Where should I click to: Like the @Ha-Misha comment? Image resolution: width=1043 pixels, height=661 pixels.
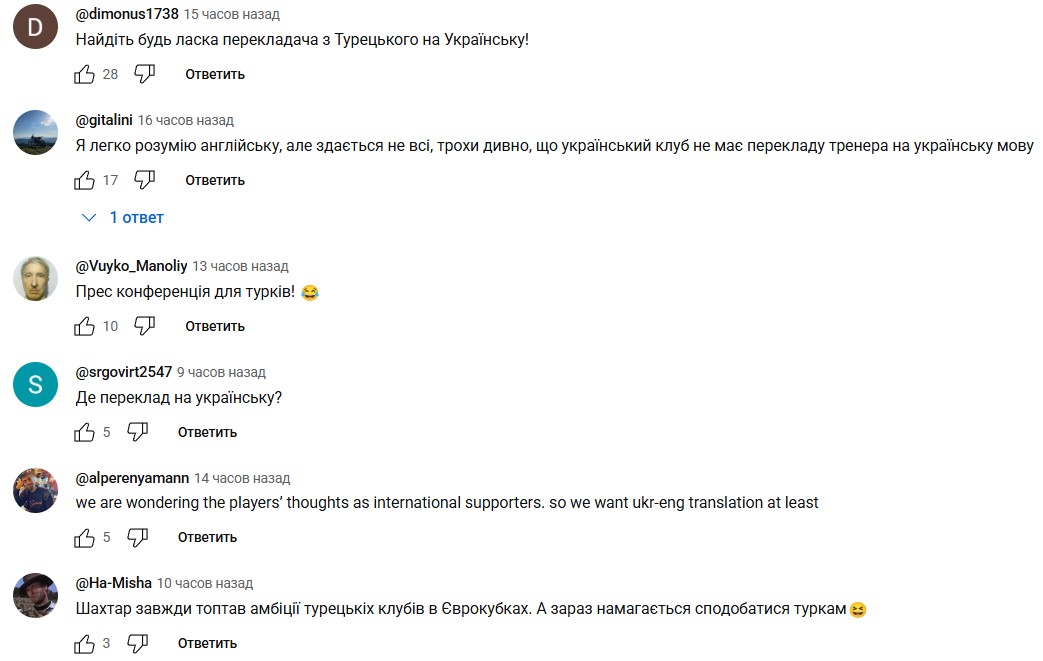pos(86,643)
